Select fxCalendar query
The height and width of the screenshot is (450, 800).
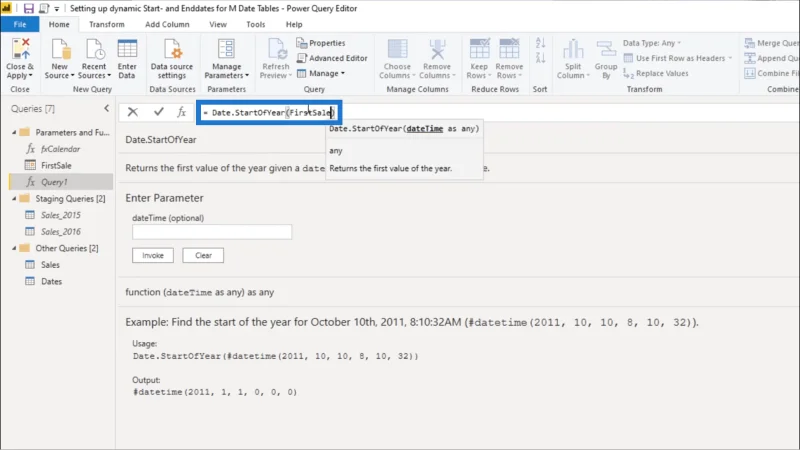[x=61, y=149]
